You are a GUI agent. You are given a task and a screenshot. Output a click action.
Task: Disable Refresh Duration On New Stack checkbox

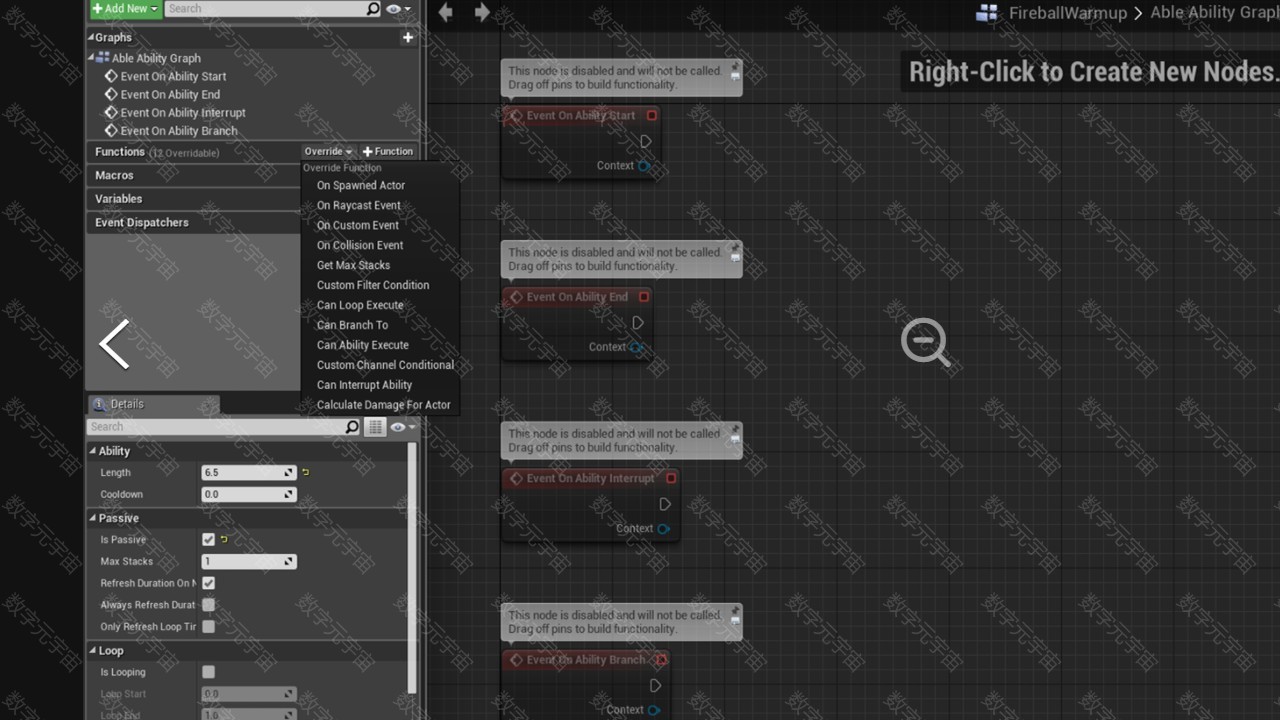point(208,583)
